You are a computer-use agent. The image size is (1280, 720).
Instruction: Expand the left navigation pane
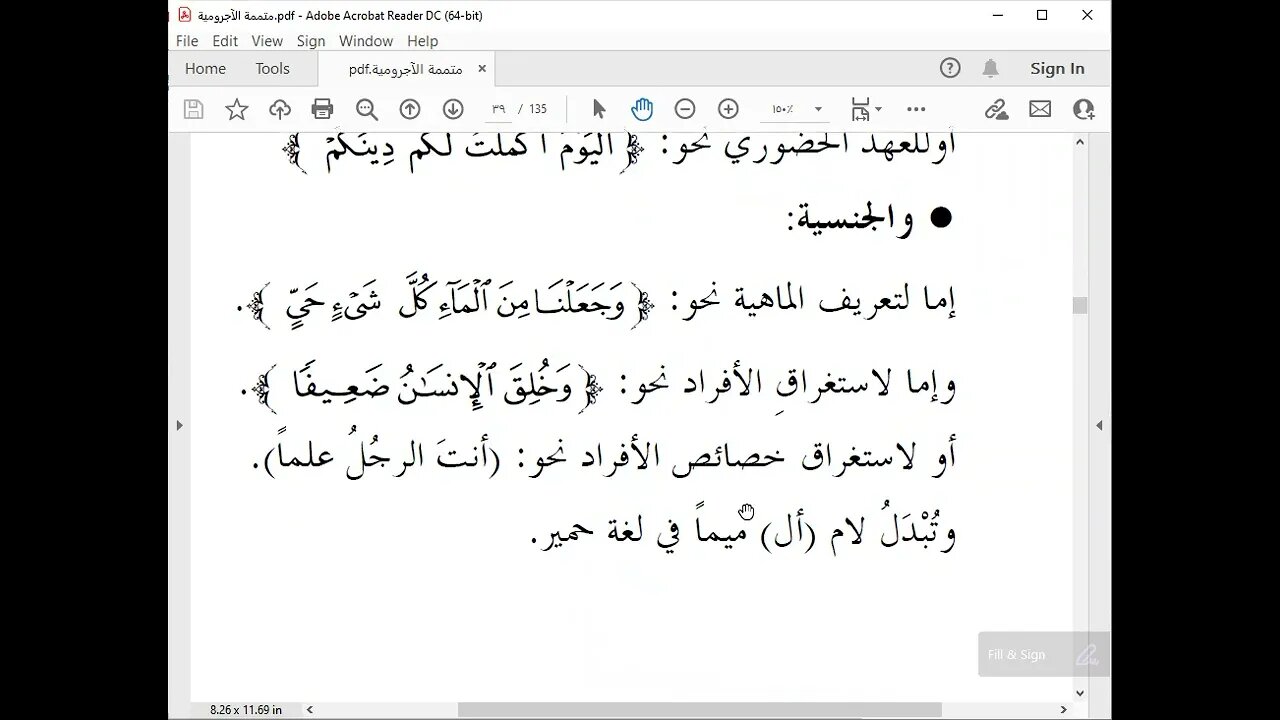(179, 425)
